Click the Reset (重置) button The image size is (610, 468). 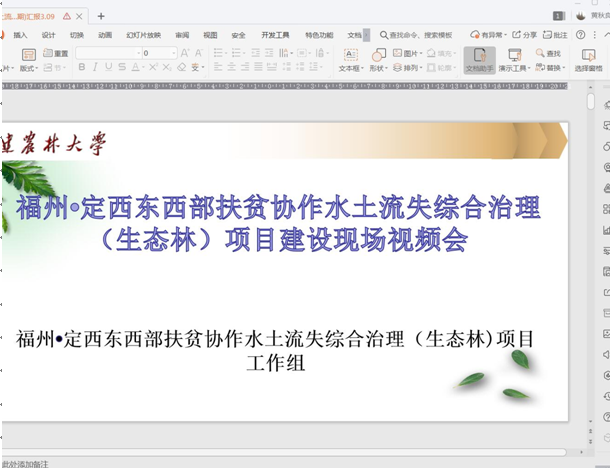(x=56, y=53)
